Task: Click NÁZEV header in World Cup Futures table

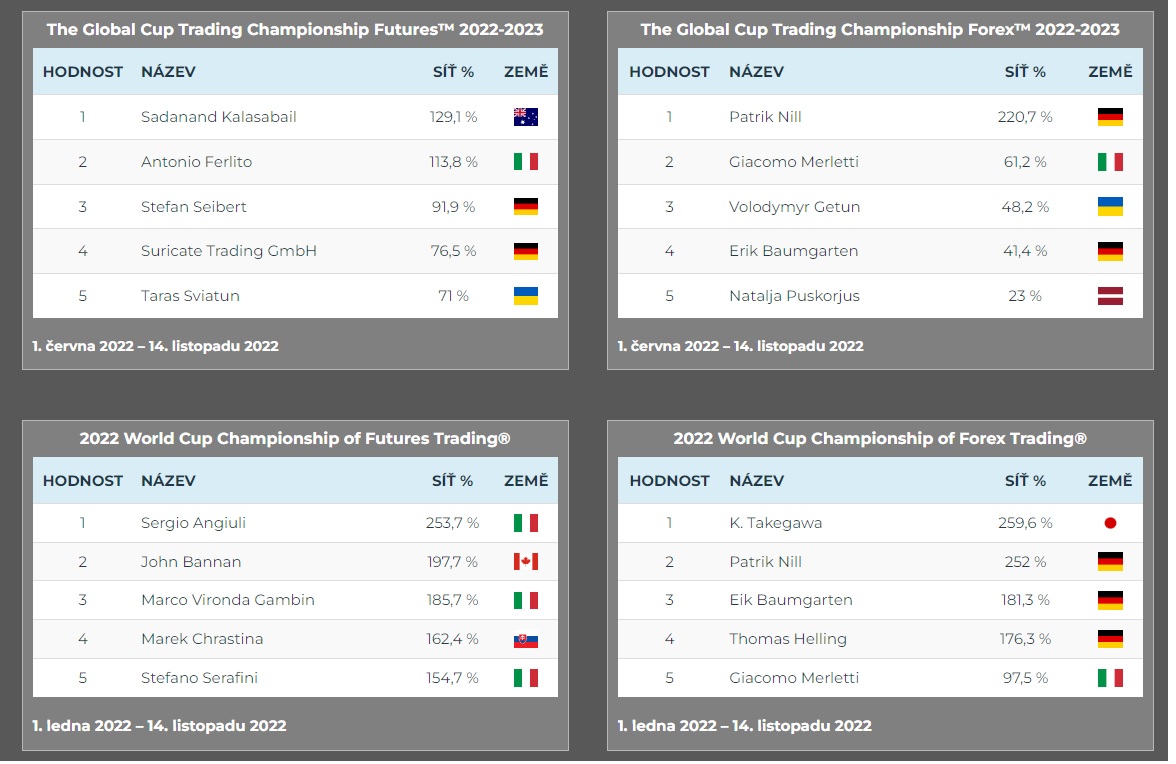Action: 168,481
